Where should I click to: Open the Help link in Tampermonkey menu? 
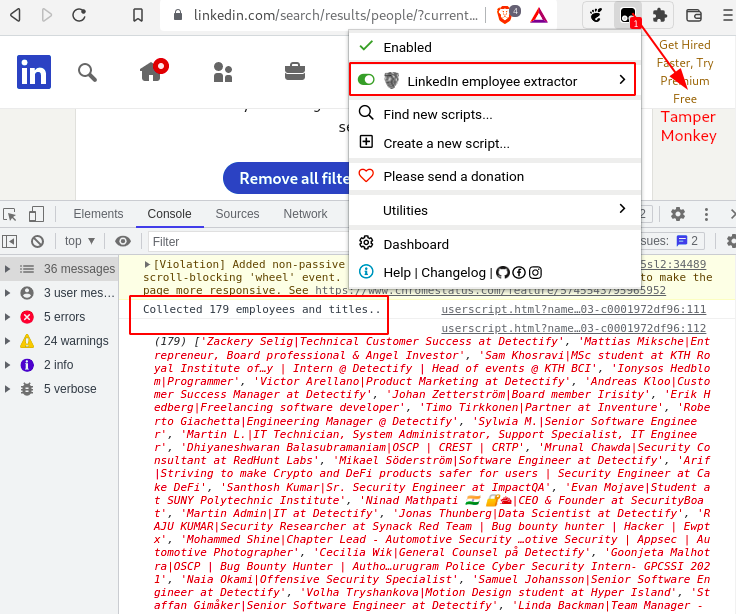pos(397,272)
